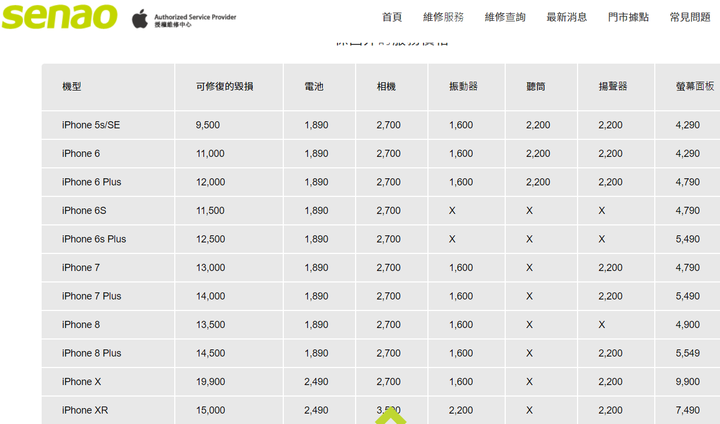The height and width of the screenshot is (424, 720).
Task: Open the 最新消息 menu item
Action: pos(566,17)
